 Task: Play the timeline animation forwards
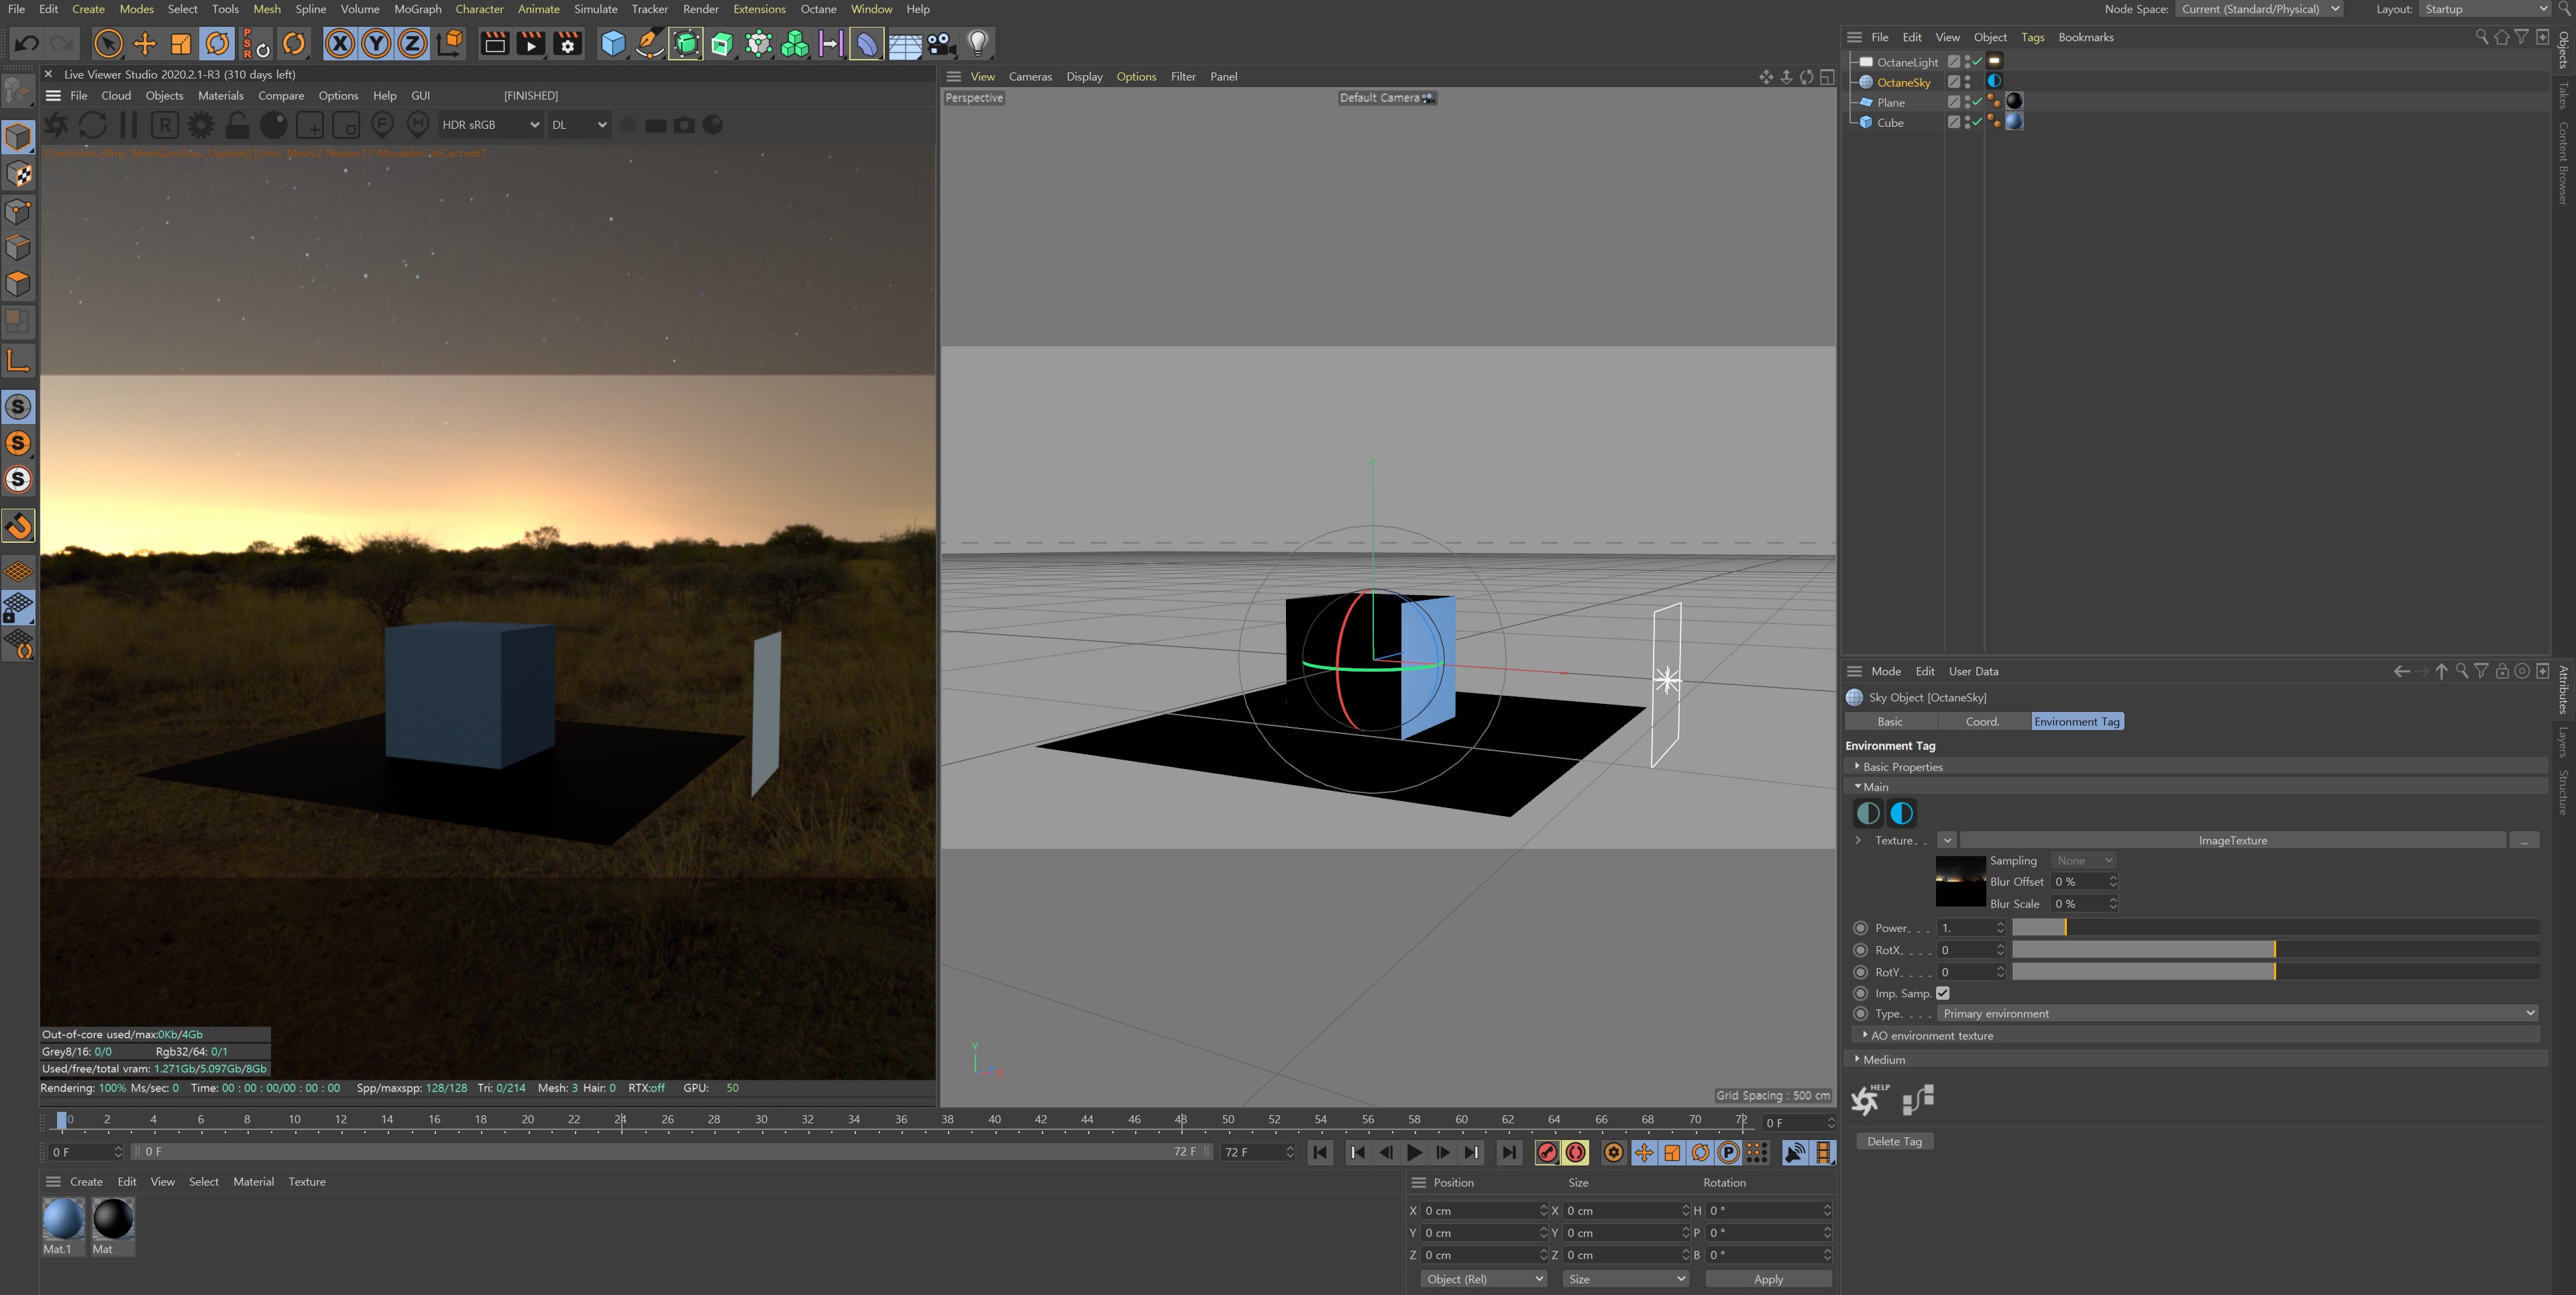(x=1414, y=1153)
